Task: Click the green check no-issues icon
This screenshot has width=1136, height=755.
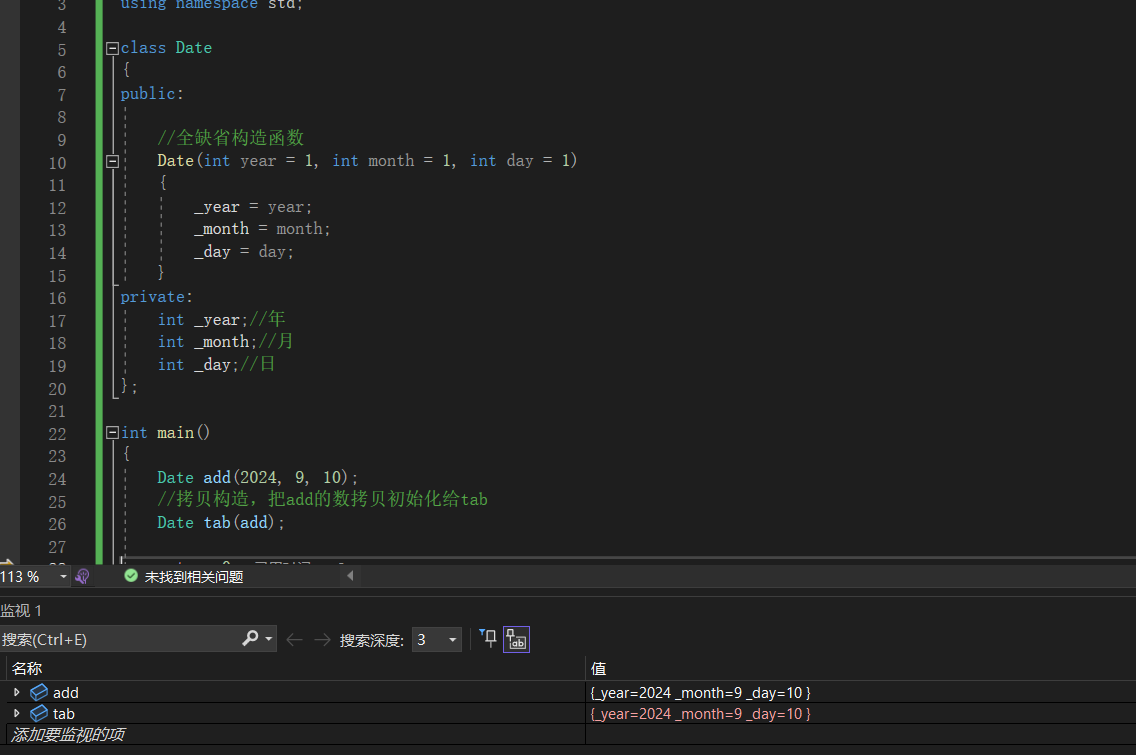Action: (x=131, y=576)
